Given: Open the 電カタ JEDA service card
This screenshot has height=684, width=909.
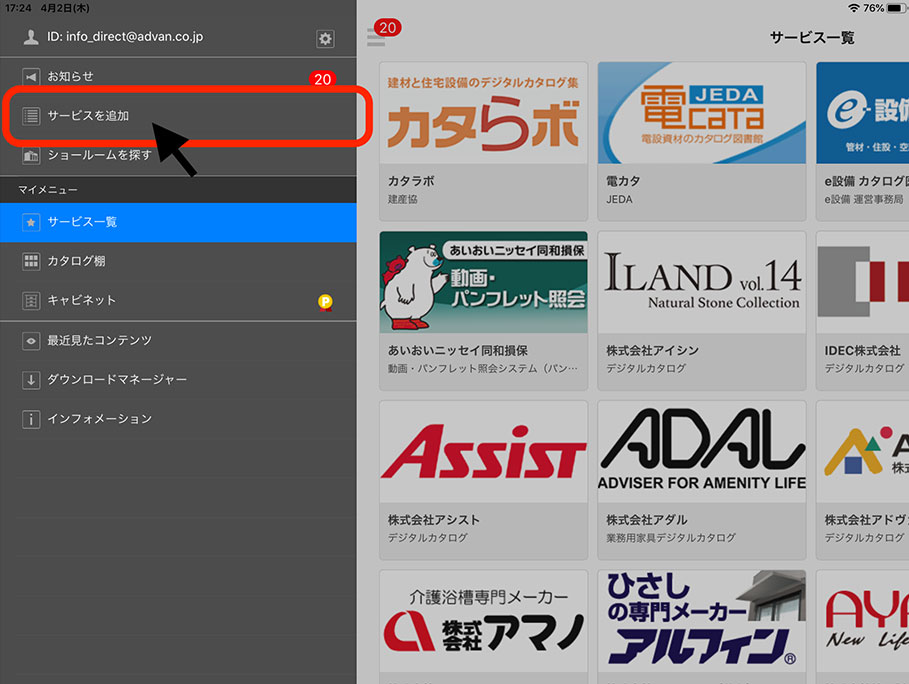Looking at the screenshot, I should (701, 141).
